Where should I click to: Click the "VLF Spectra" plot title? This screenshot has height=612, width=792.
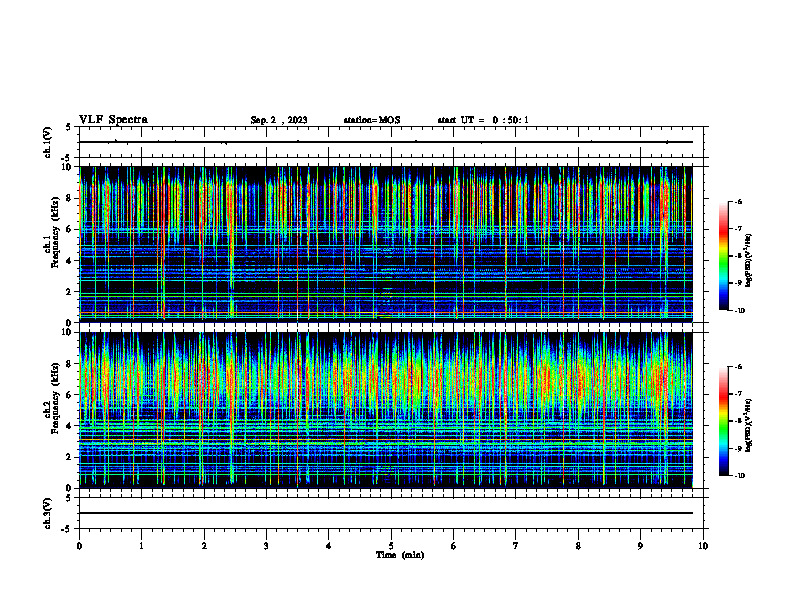click(113, 120)
